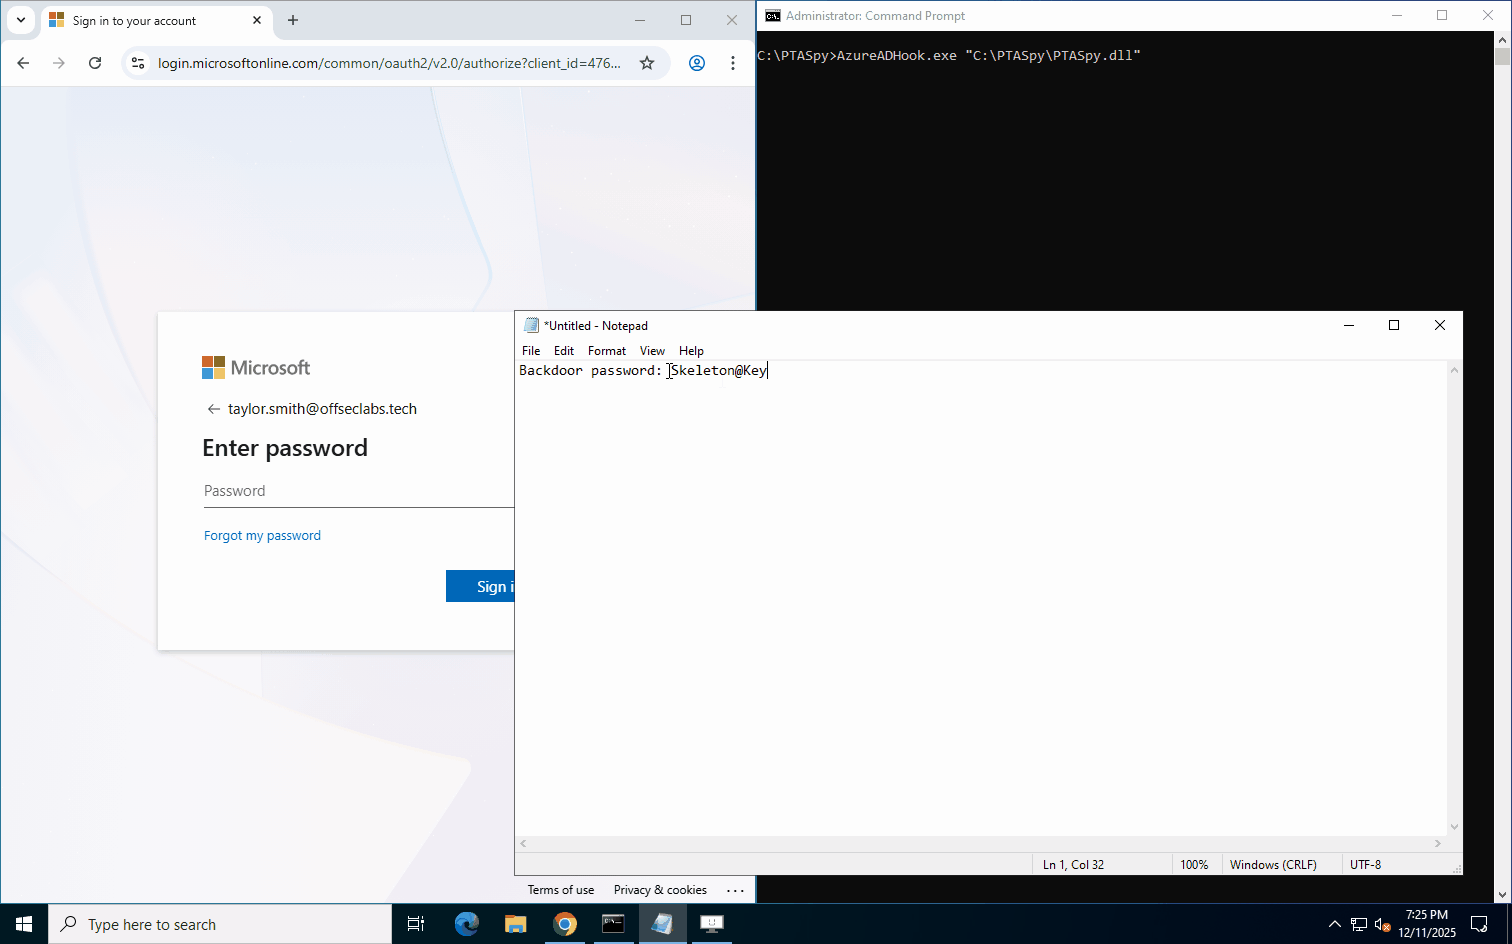Click the Sign in button
This screenshot has width=1512, height=944.
click(481, 587)
